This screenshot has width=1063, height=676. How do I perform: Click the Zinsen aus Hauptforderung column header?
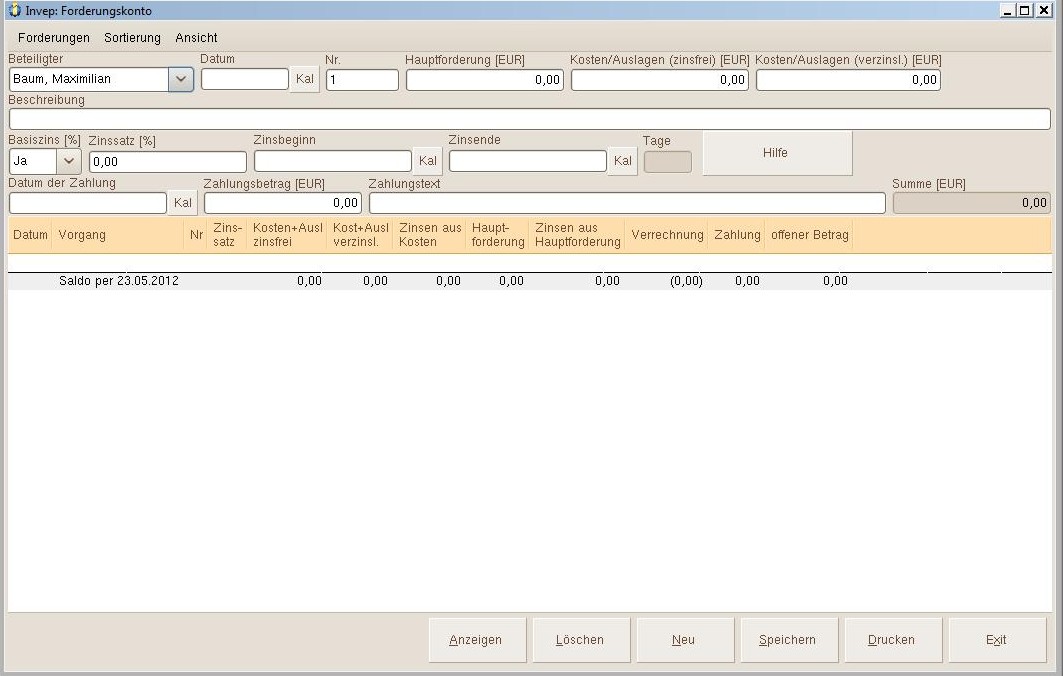tap(578, 235)
